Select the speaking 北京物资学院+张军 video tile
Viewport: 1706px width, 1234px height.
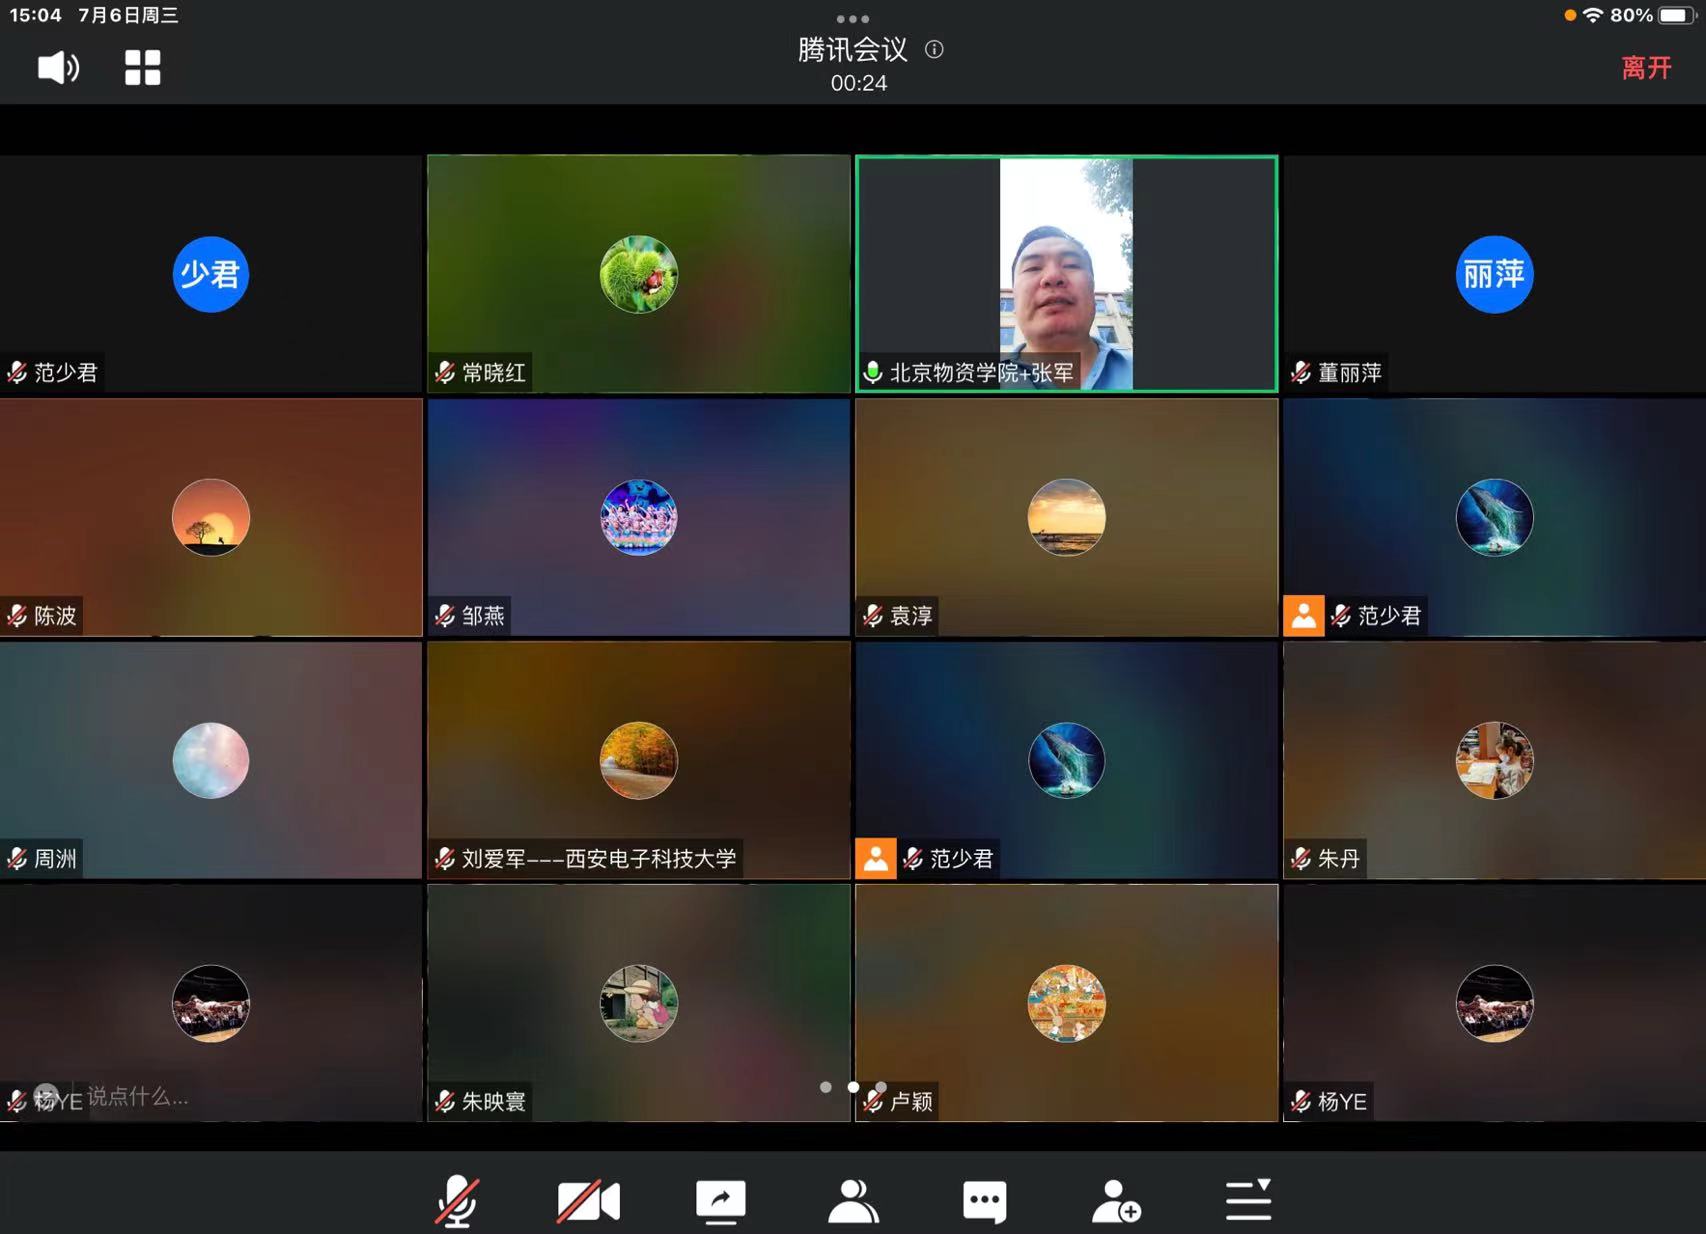click(1066, 273)
